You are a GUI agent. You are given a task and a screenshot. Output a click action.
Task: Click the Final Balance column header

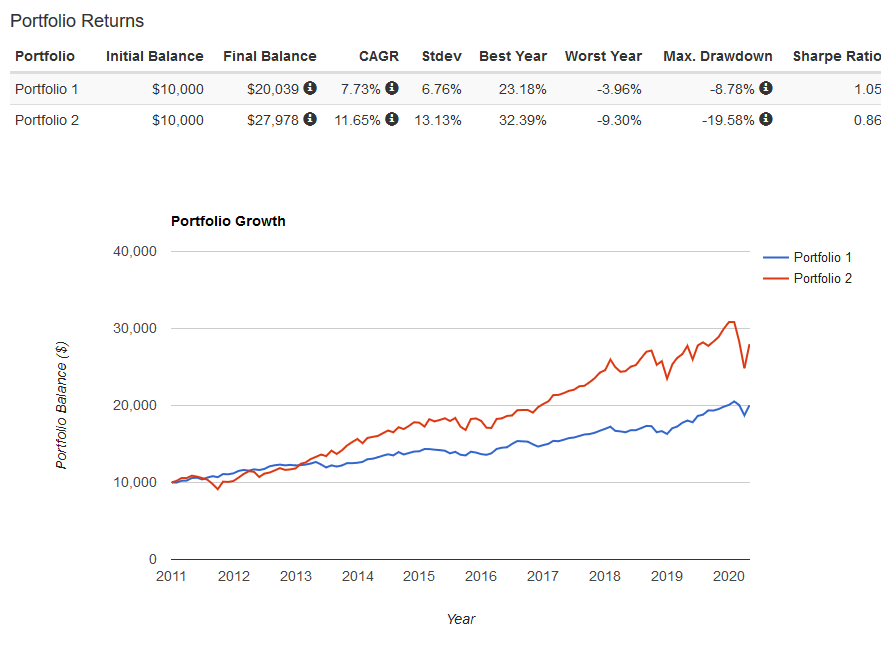click(270, 56)
